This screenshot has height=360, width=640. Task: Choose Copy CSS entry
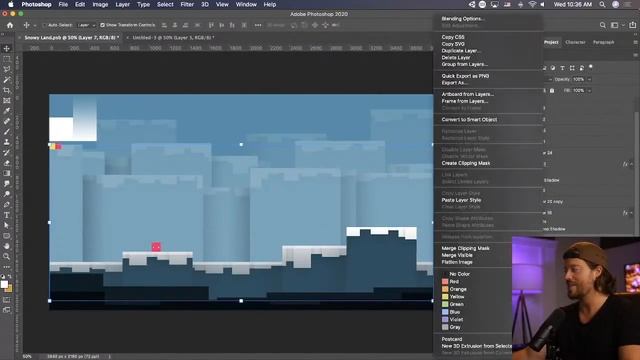coord(453,37)
